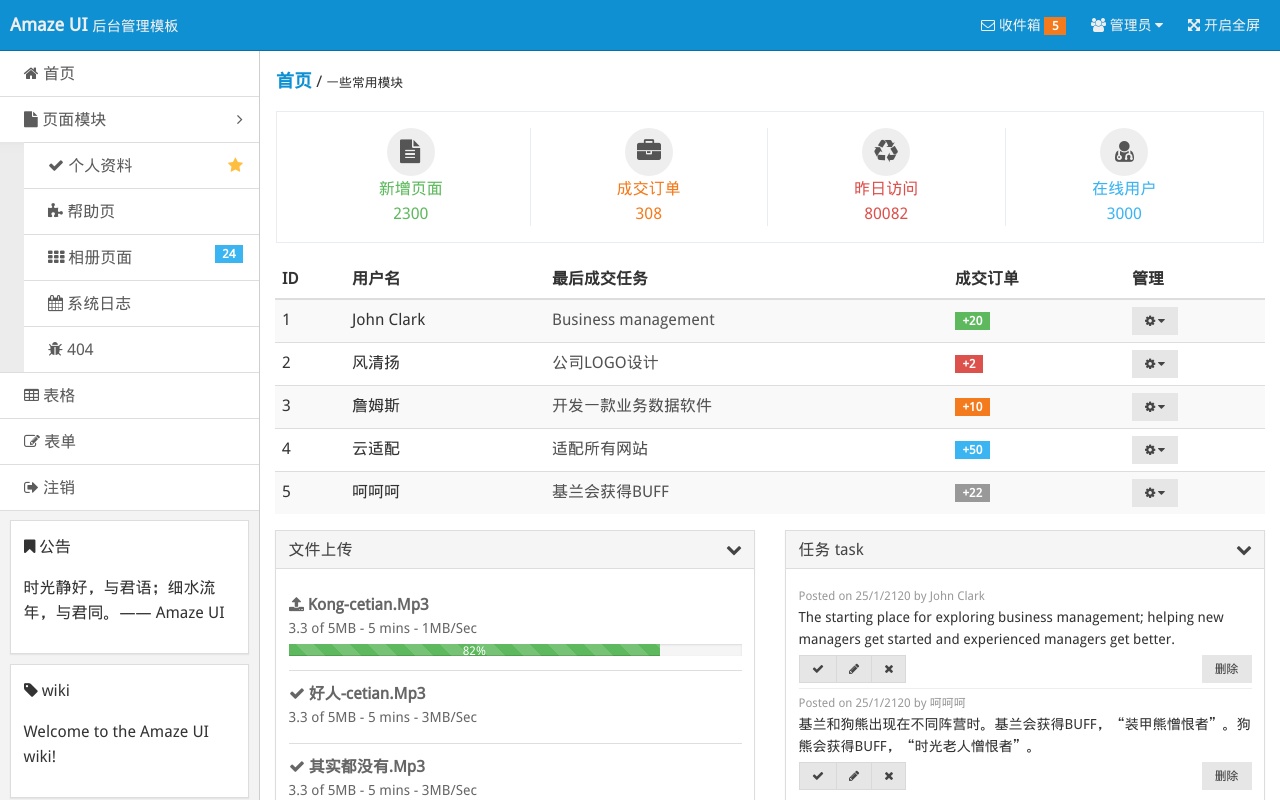Open the gear dropdown for 詹姆斯
The image size is (1280, 800).
(x=1155, y=407)
